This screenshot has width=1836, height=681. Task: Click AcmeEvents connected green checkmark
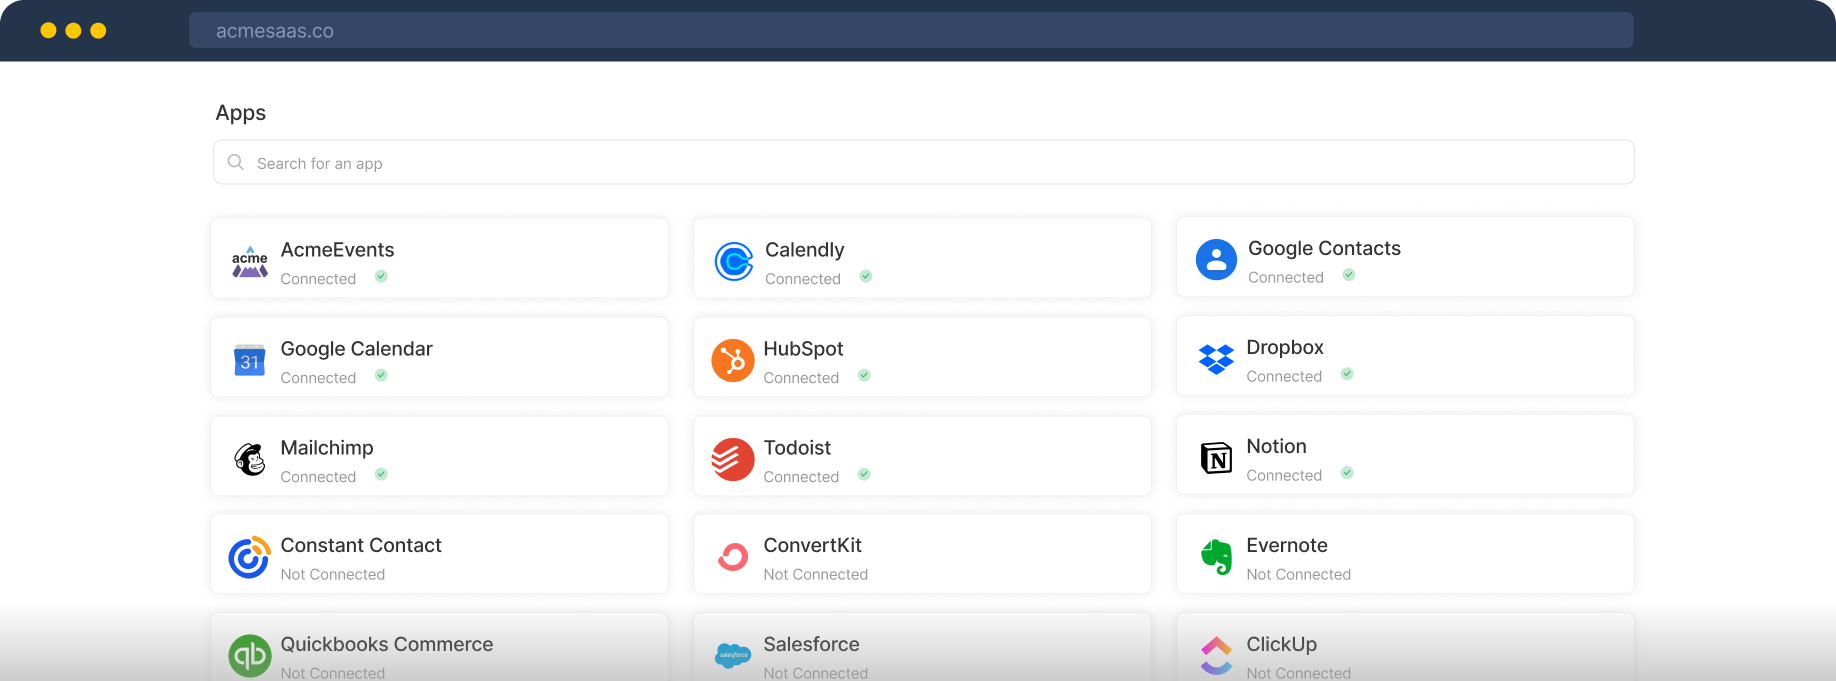click(381, 277)
